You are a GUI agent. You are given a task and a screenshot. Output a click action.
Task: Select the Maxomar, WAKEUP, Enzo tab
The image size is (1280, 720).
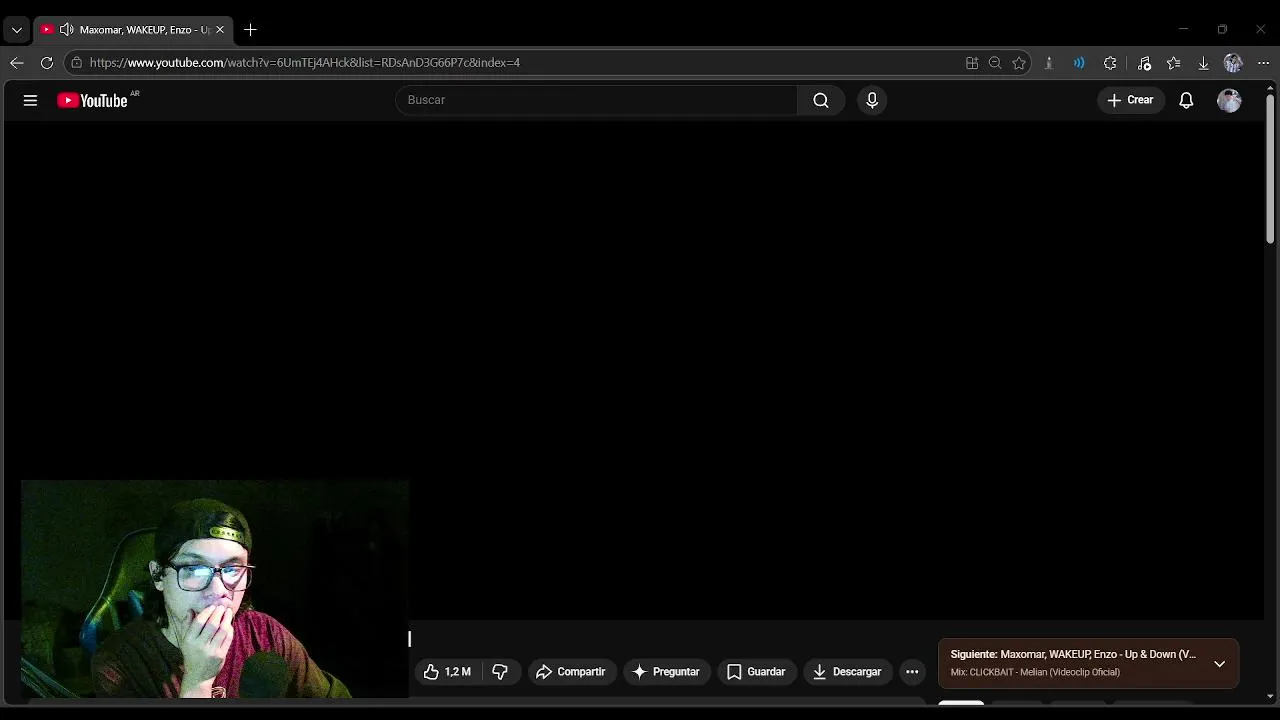[x=133, y=30]
